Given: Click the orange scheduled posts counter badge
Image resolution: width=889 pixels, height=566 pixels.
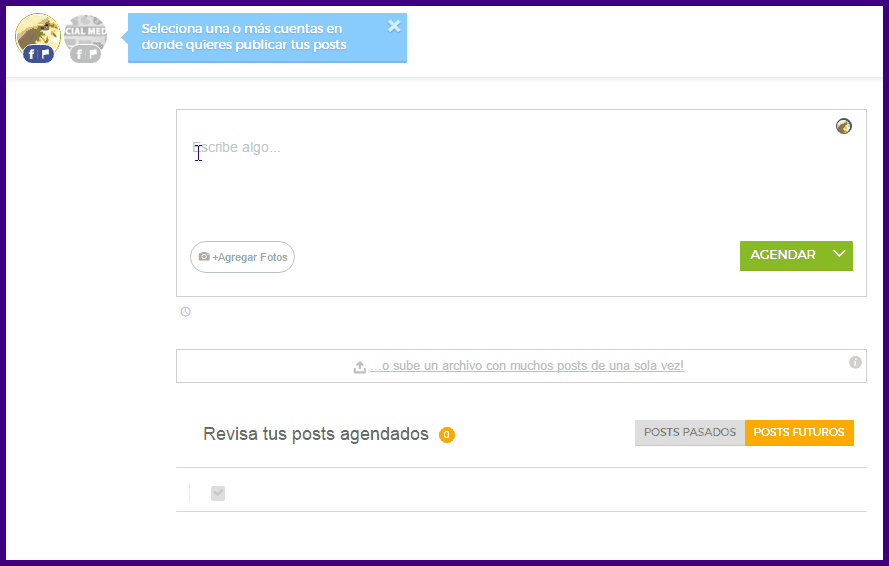Looking at the screenshot, I should [x=447, y=435].
